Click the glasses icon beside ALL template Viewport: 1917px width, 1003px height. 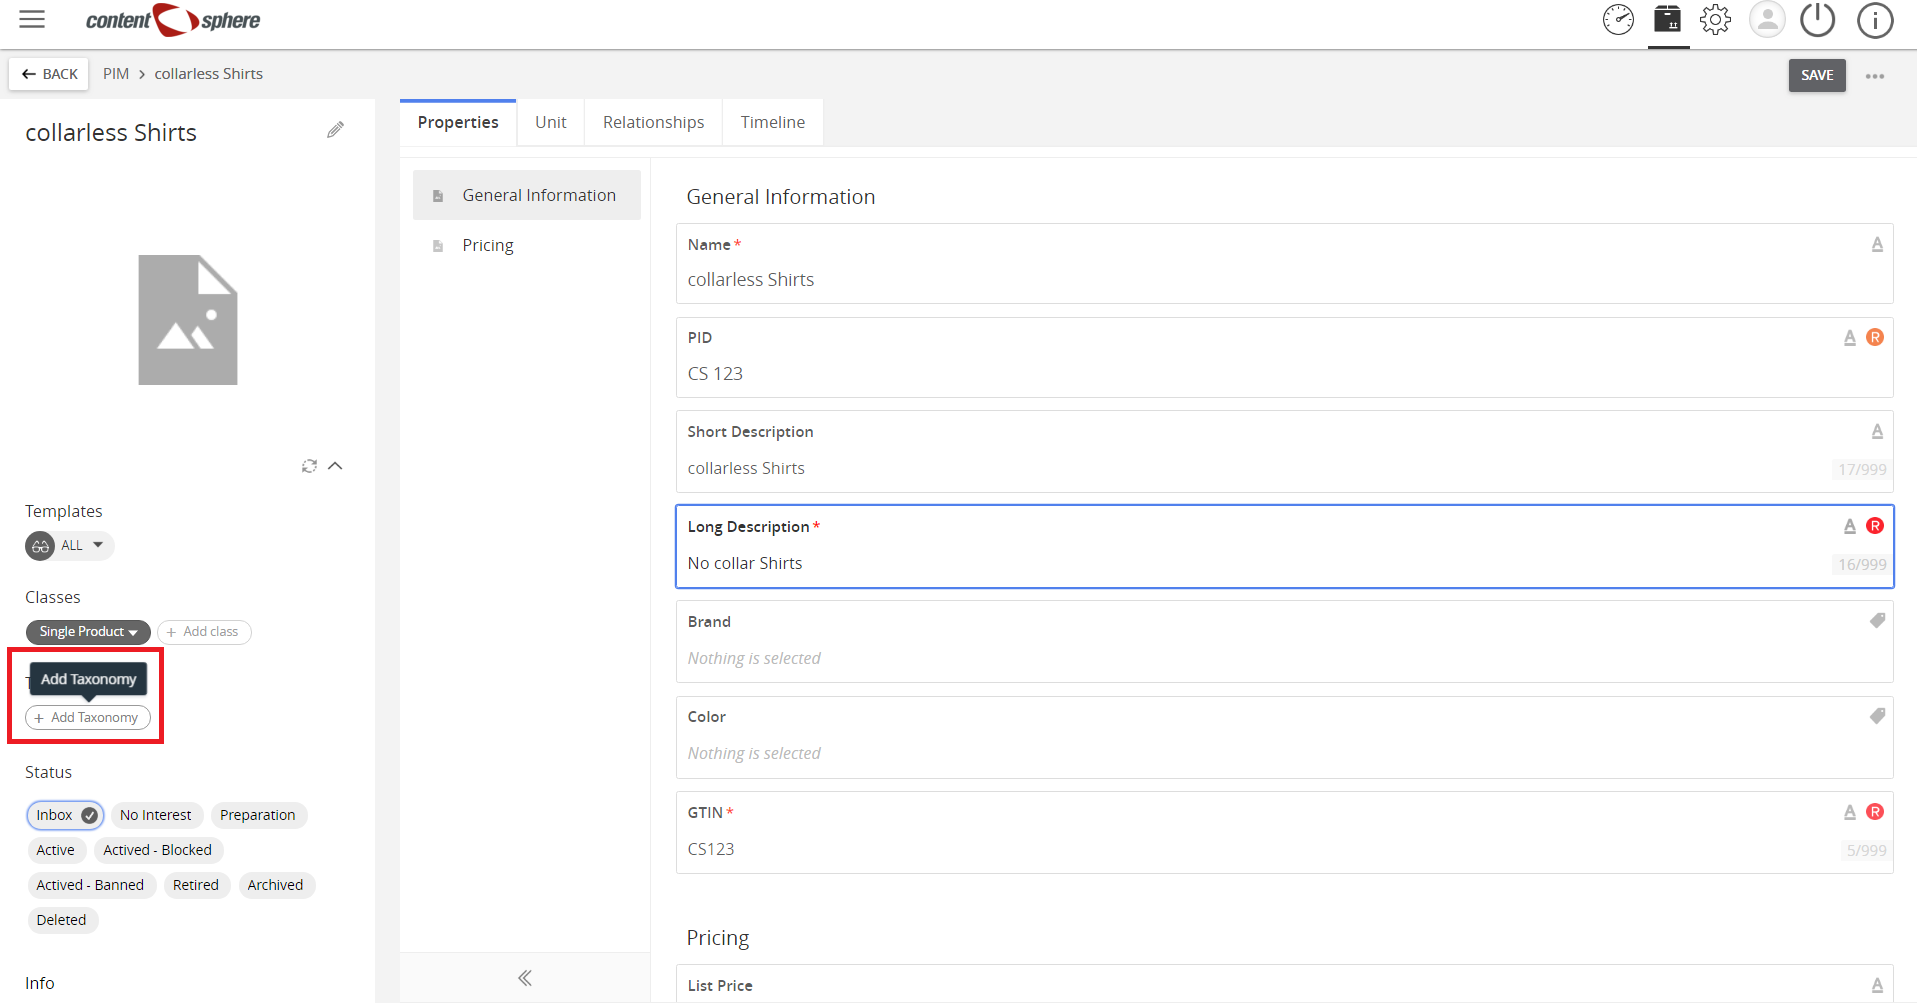pos(41,546)
